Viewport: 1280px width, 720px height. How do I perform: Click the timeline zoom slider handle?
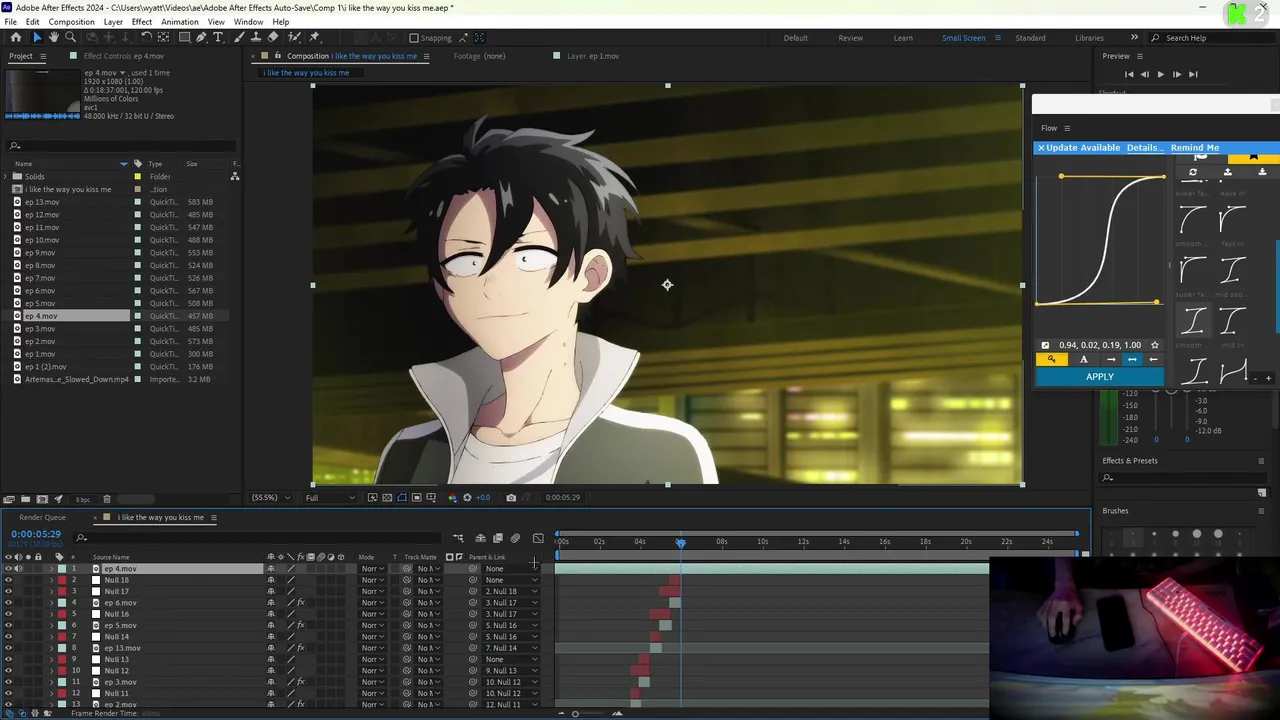575,713
